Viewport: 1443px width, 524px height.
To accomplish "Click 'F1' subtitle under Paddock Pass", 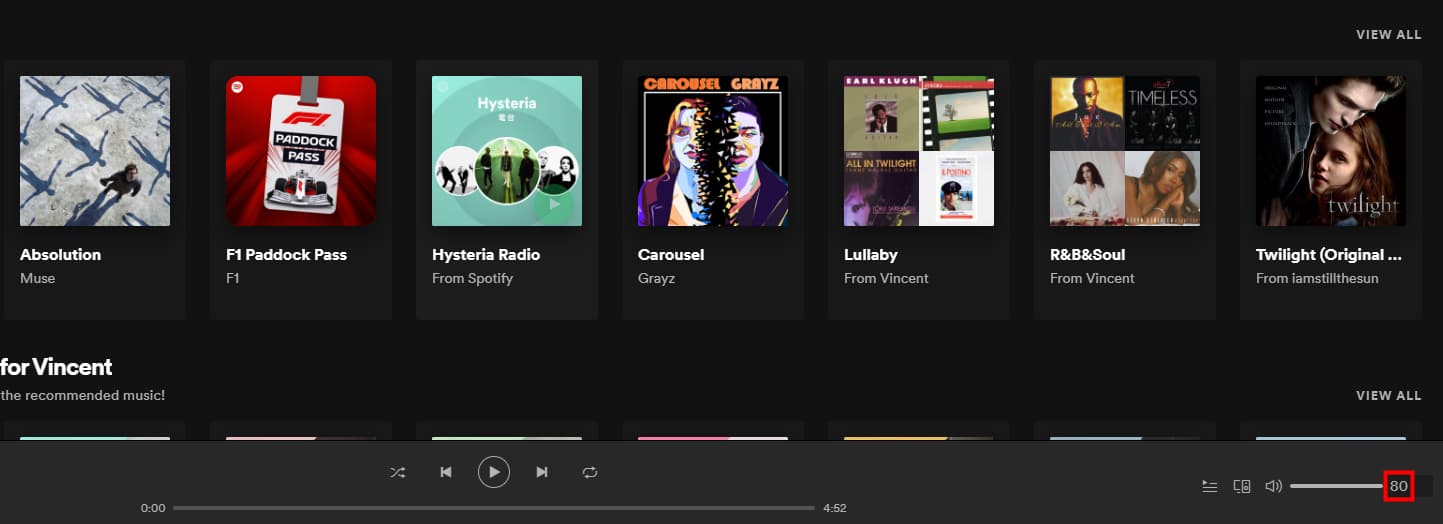I will point(234,278).
